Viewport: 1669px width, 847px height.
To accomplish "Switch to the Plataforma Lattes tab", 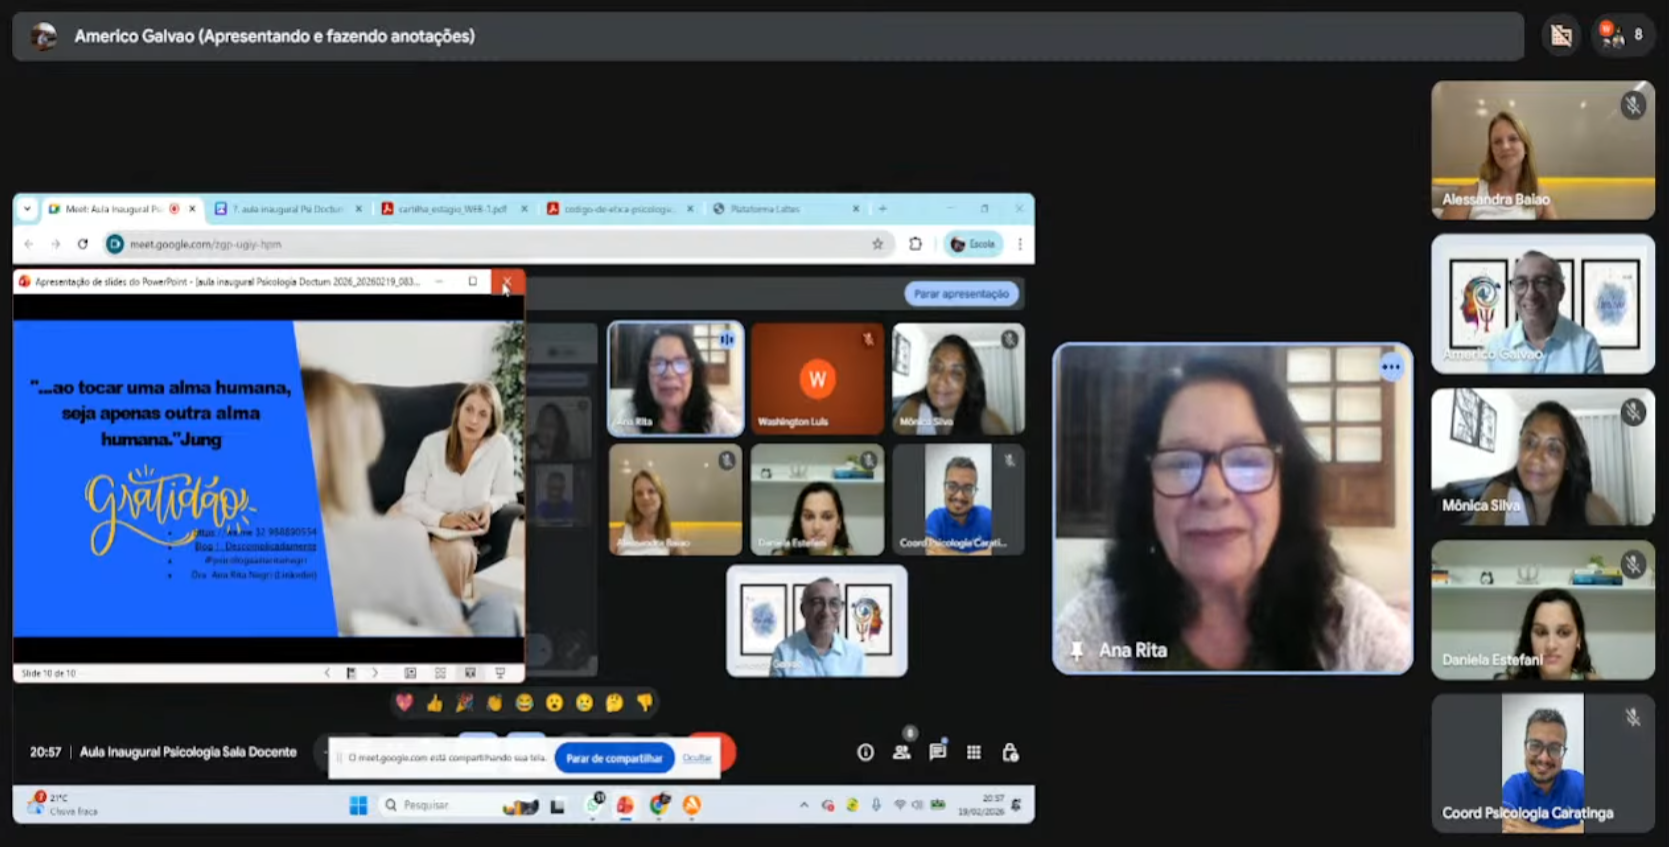I will [764, 209].
